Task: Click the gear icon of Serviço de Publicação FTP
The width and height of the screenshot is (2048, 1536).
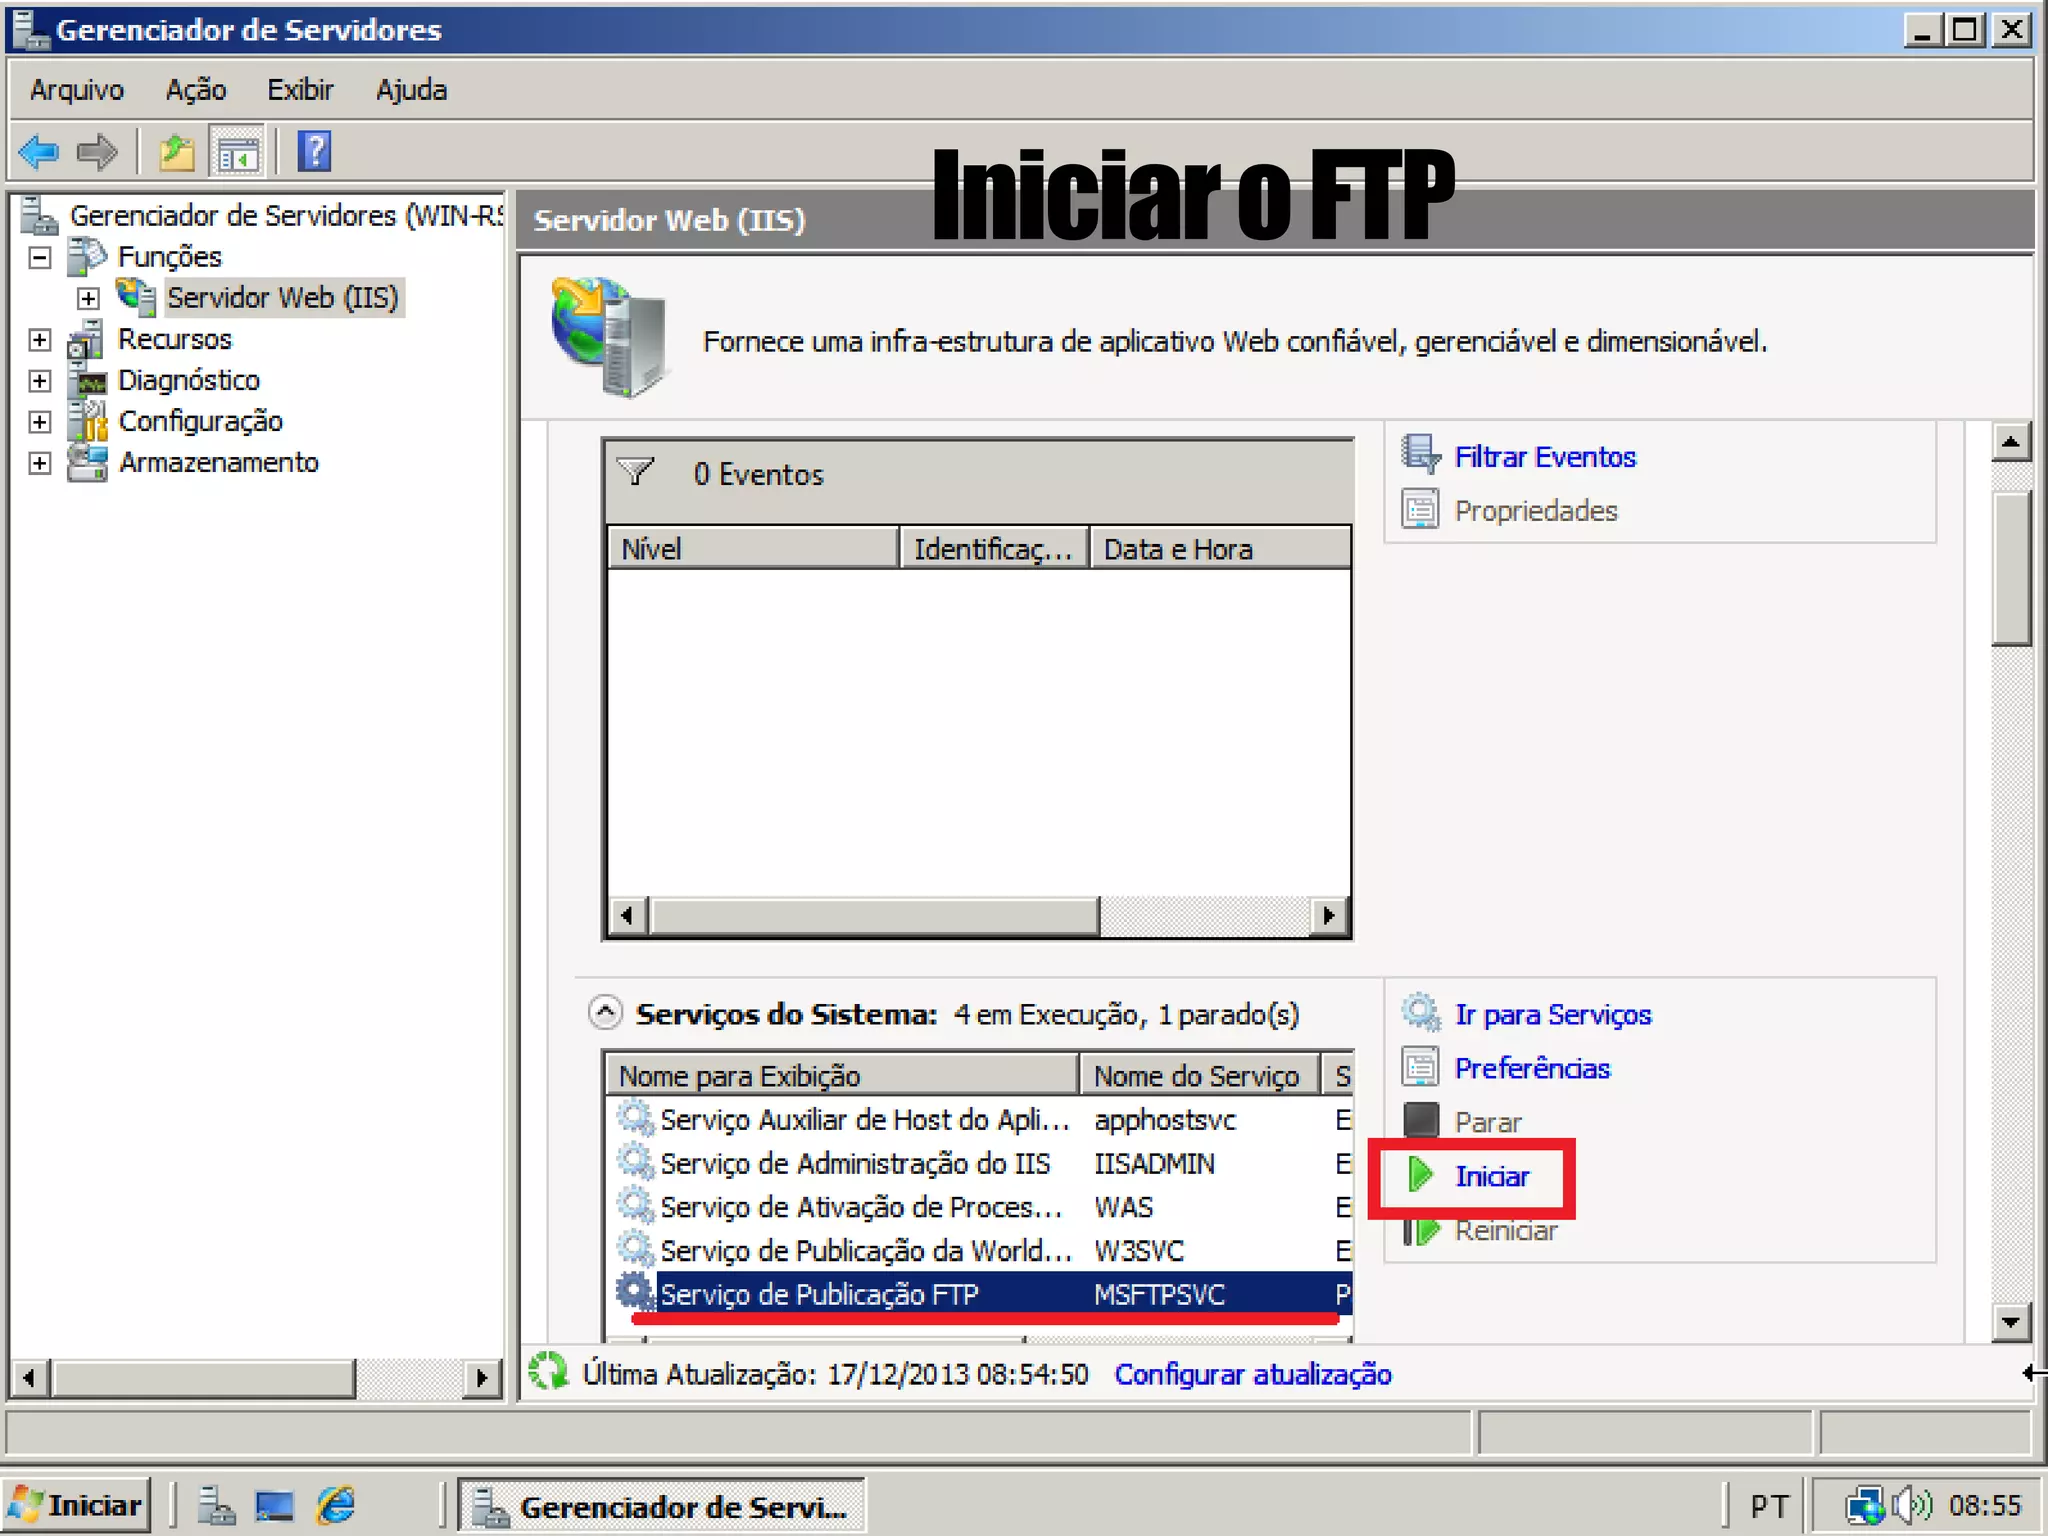Action: [634, 1292]
